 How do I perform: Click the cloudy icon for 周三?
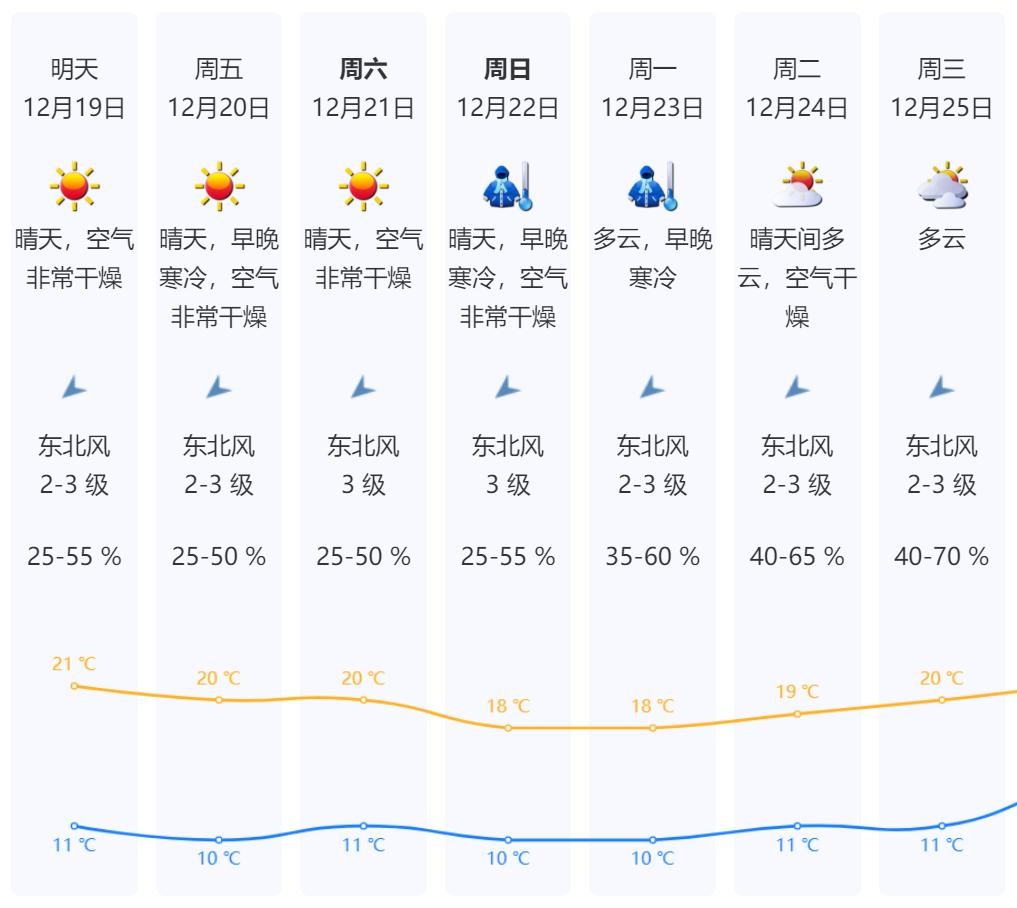tap(942, 186)
